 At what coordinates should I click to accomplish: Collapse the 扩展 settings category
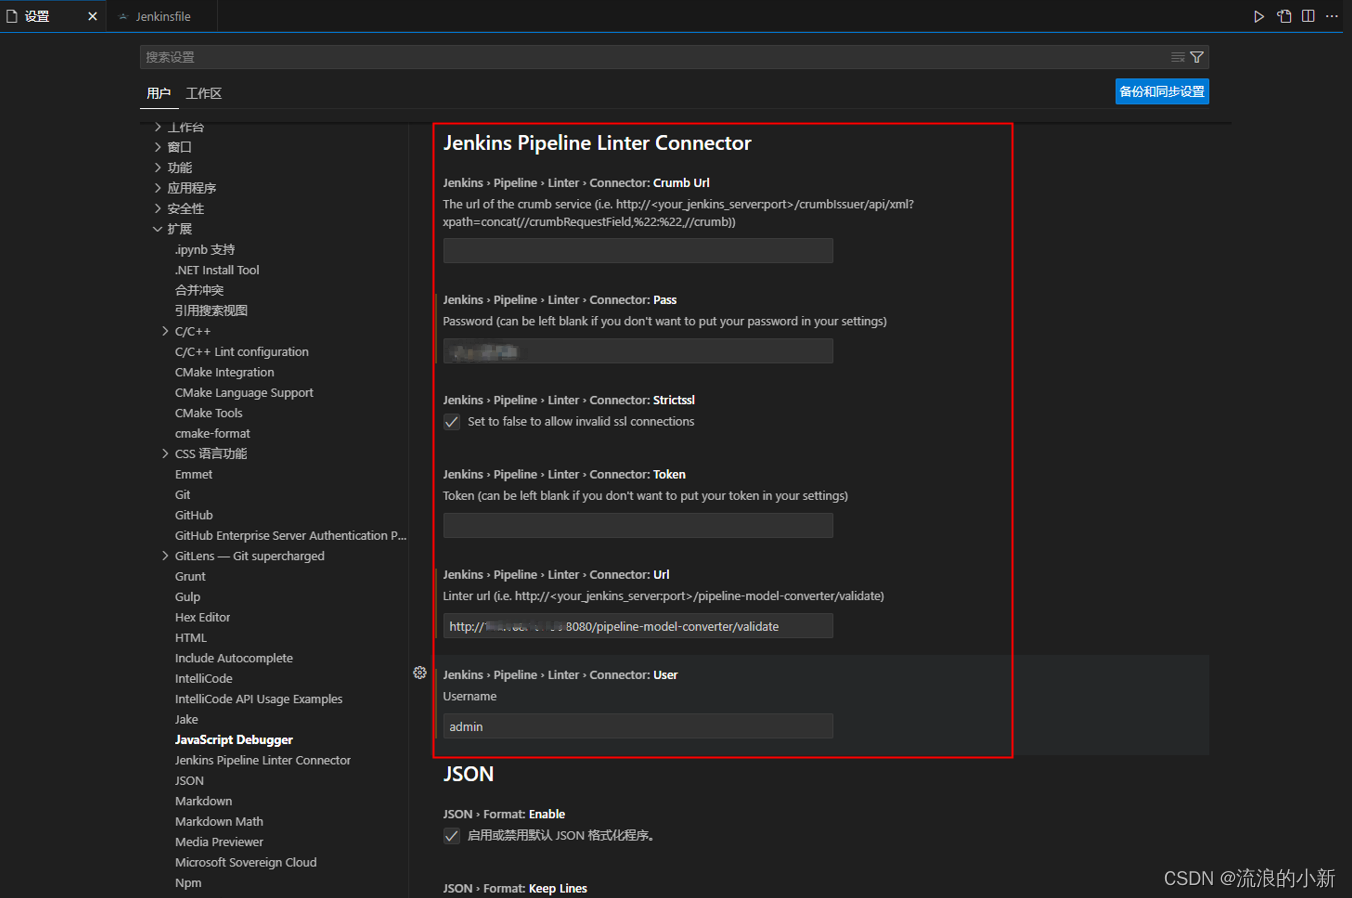[x=158, y=229]
